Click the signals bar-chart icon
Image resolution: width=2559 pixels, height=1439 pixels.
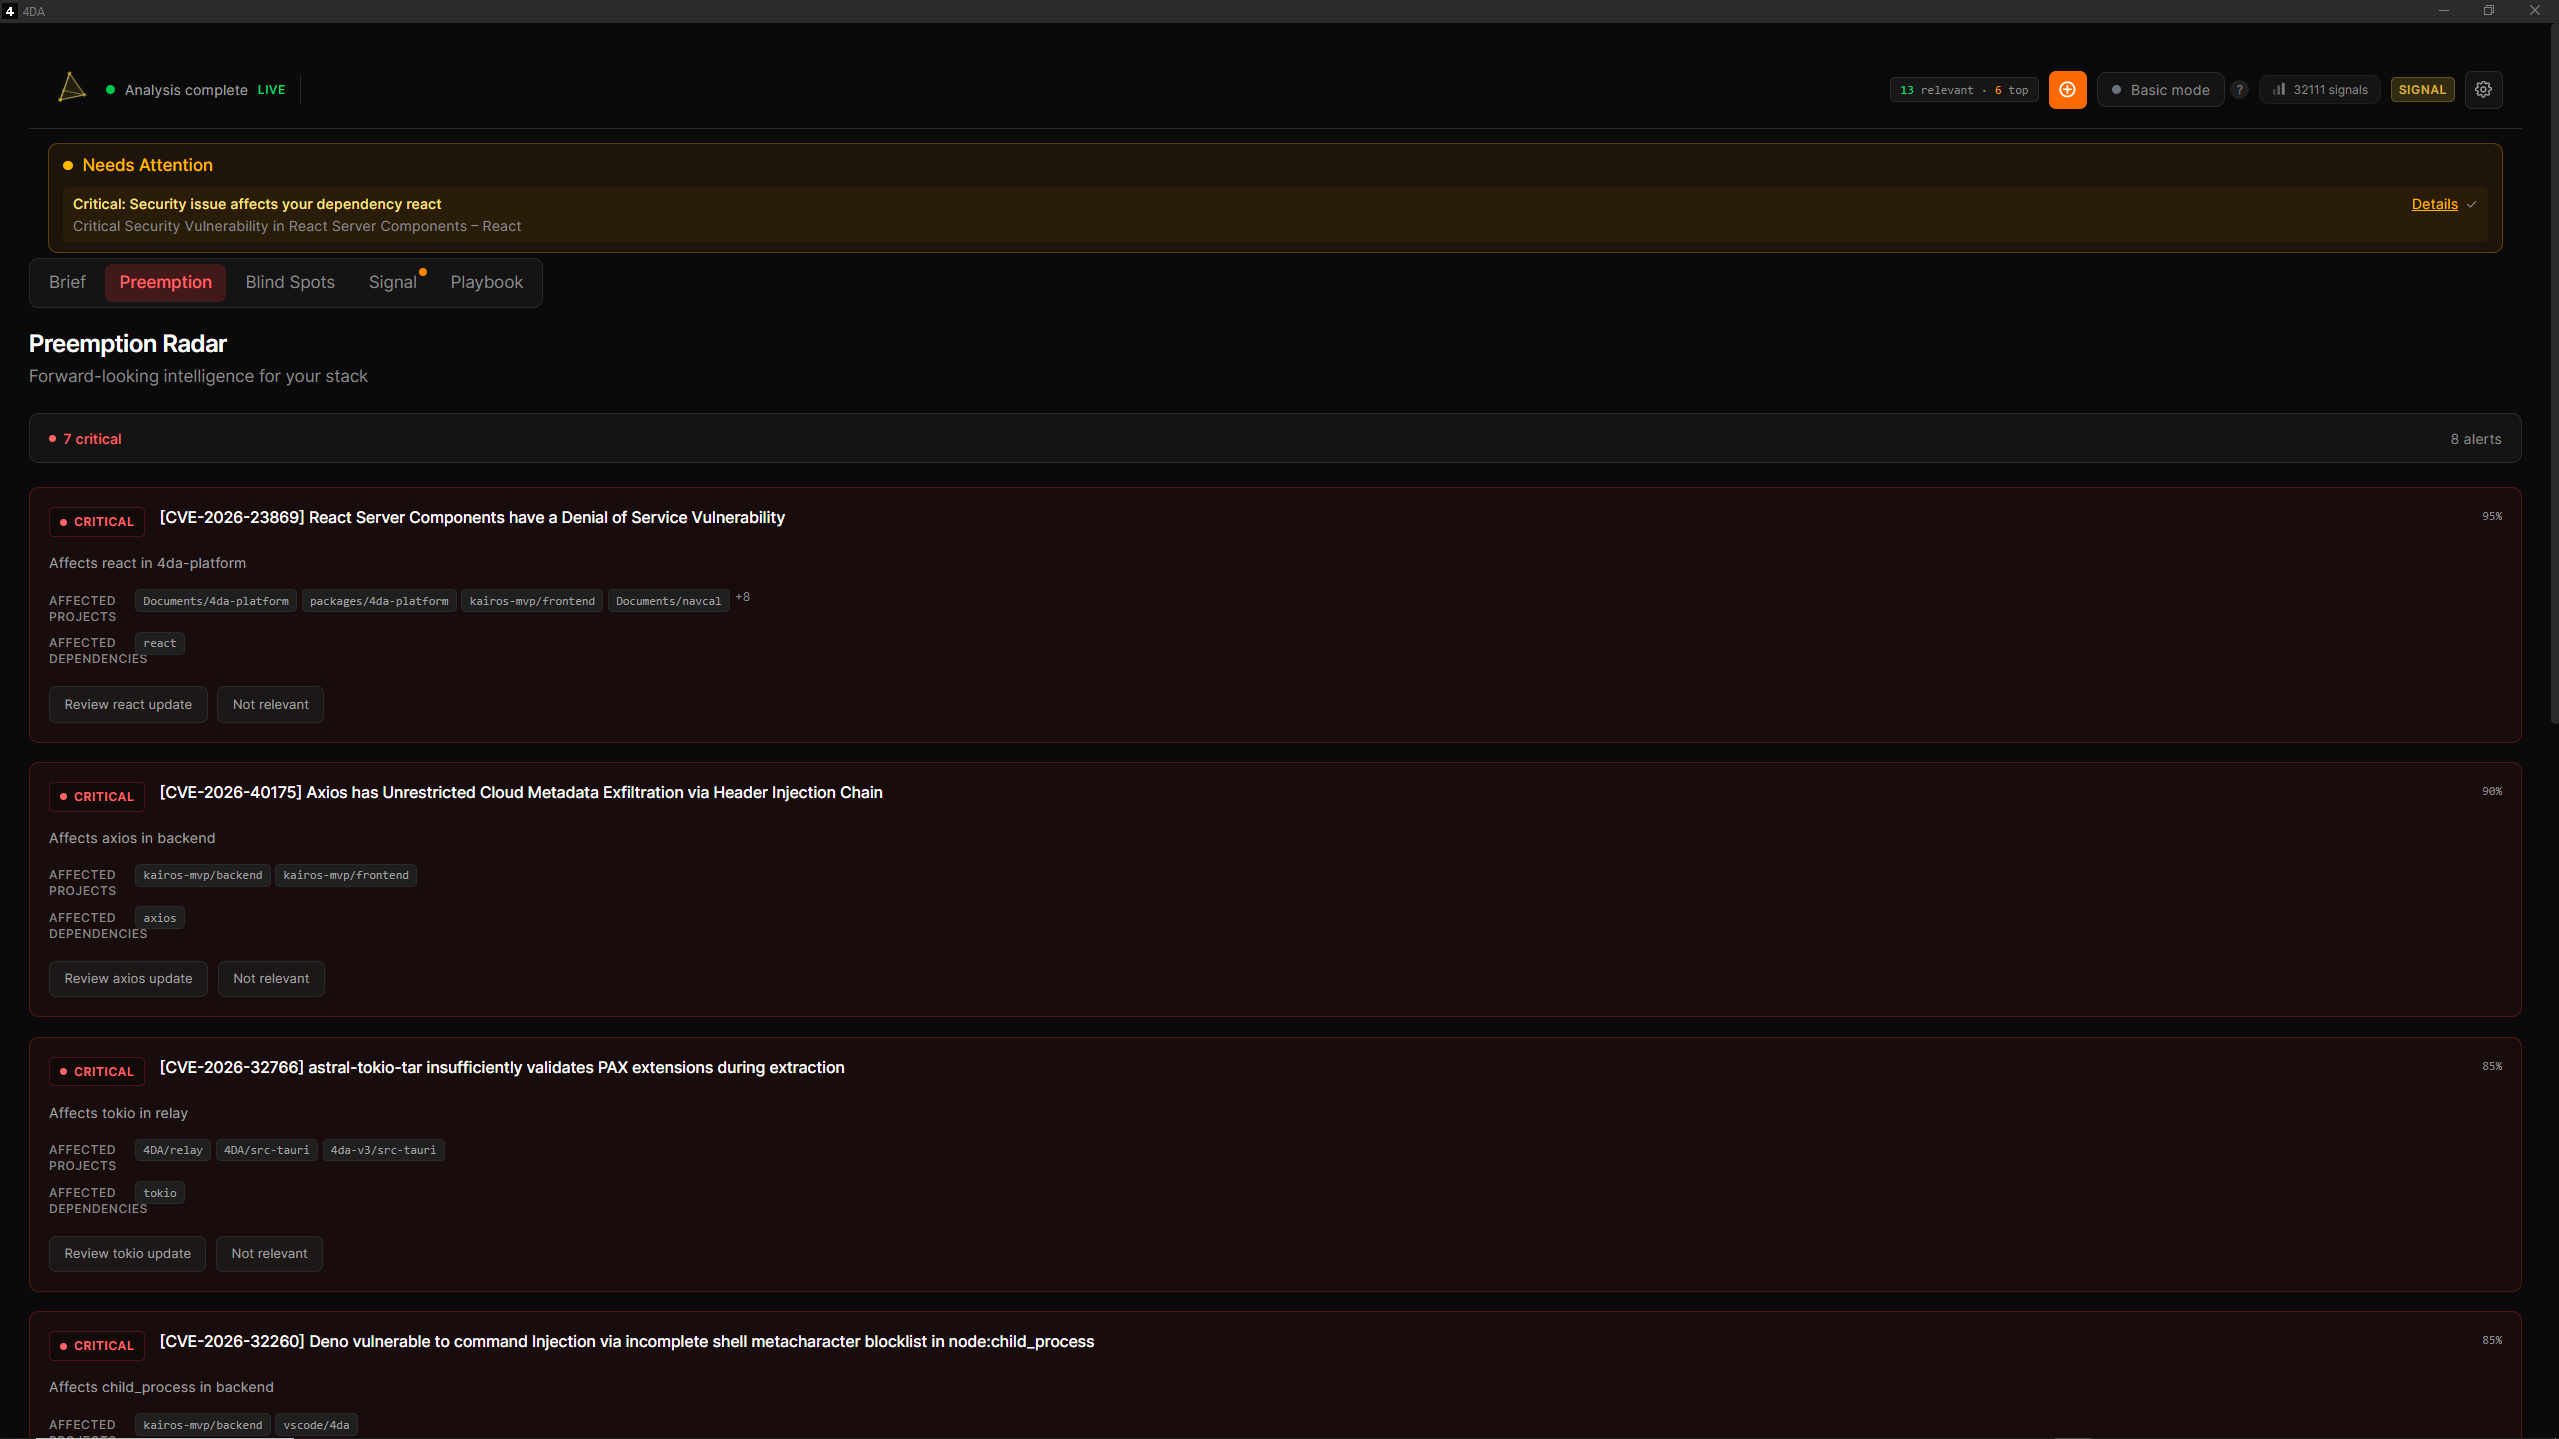[2277, 89]
